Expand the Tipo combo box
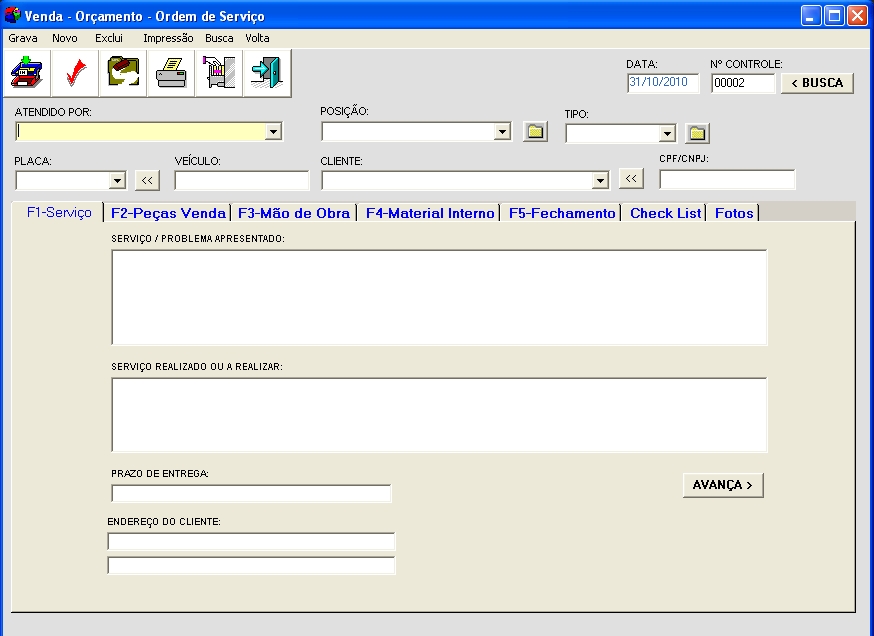Screen dimensions: 874x636 (668, 134)
